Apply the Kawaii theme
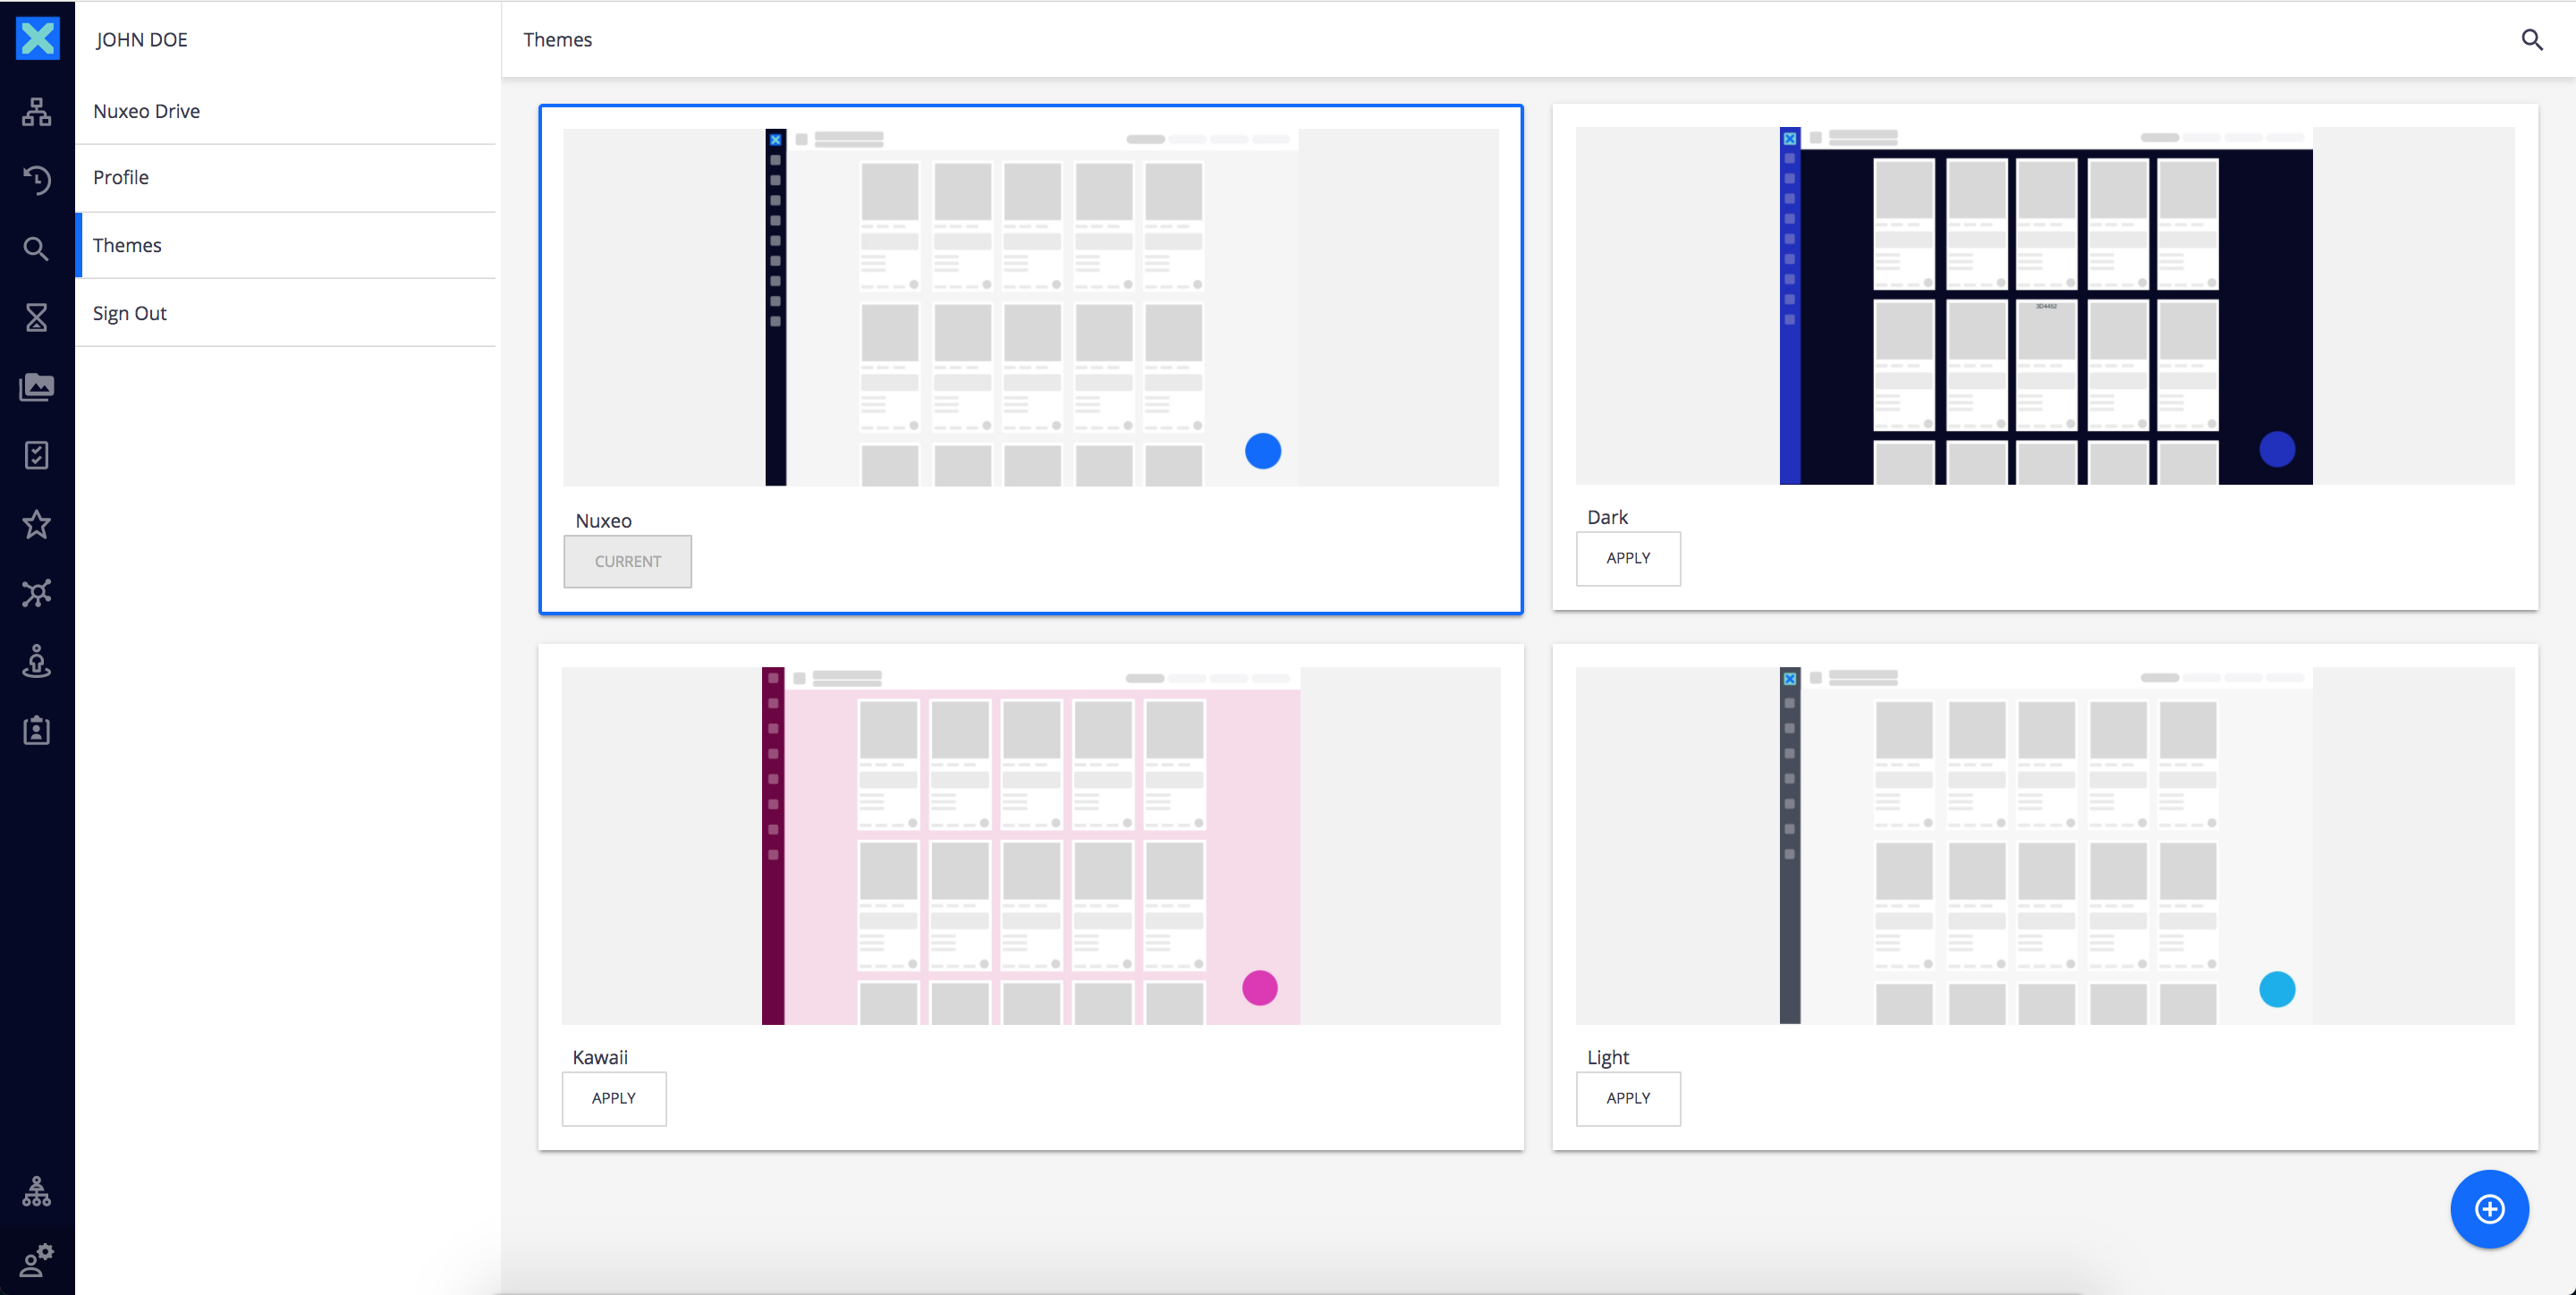 (614, 1098)
